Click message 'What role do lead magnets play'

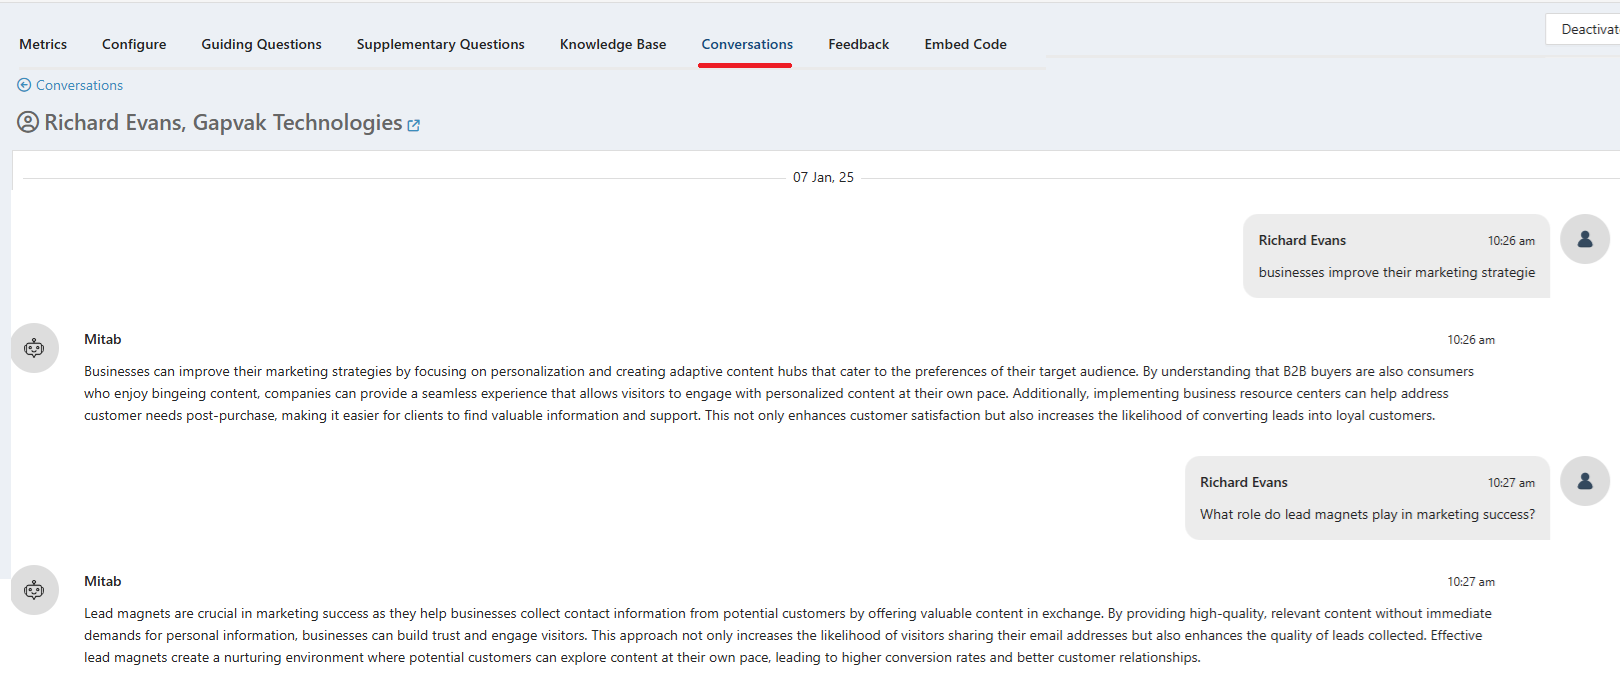click(1367, 514)
